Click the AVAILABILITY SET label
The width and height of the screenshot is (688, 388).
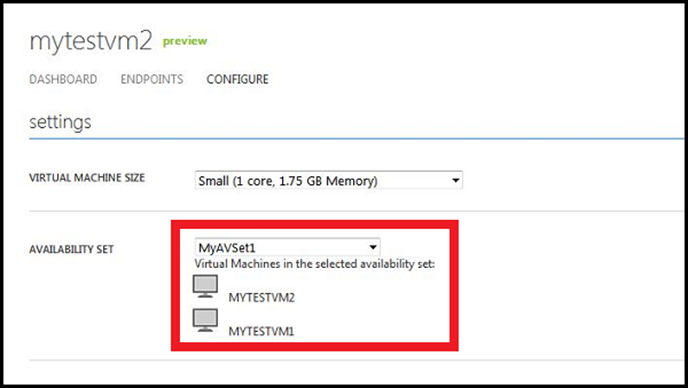[x=72, y=249]
